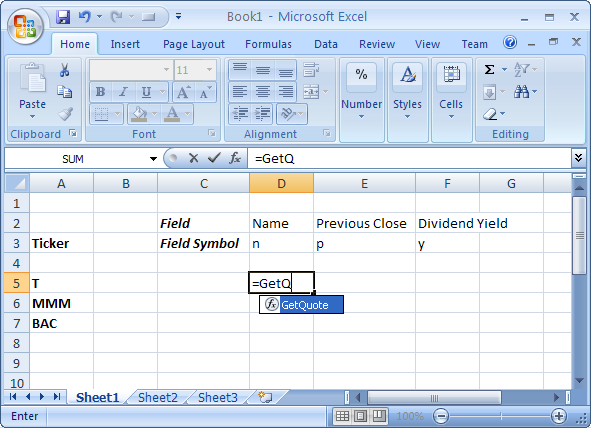Open the Insert ribbon tab
Viewport: 591px width, 428px height.
pos(125,44)
